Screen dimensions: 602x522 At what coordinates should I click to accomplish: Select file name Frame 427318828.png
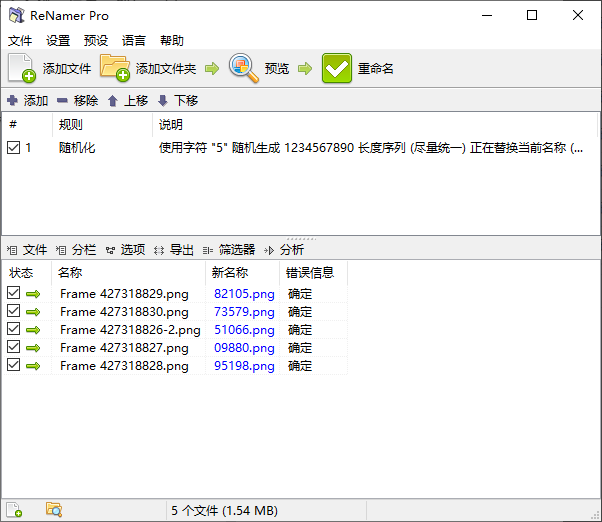click(124, 366)
